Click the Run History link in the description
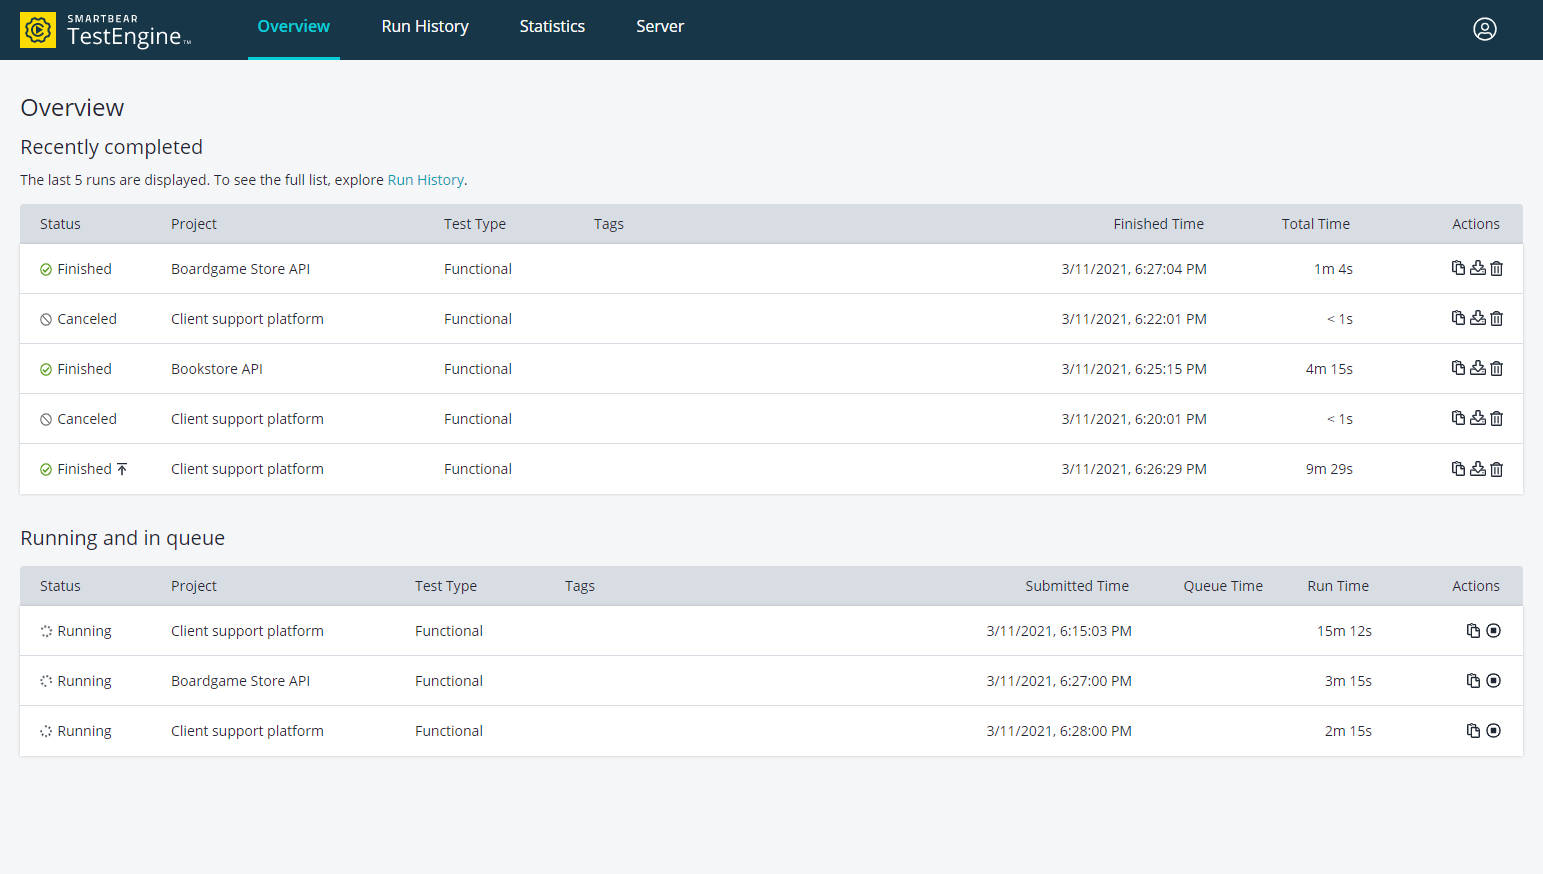This screenshot has width=1543, height=874. point(425,179)
